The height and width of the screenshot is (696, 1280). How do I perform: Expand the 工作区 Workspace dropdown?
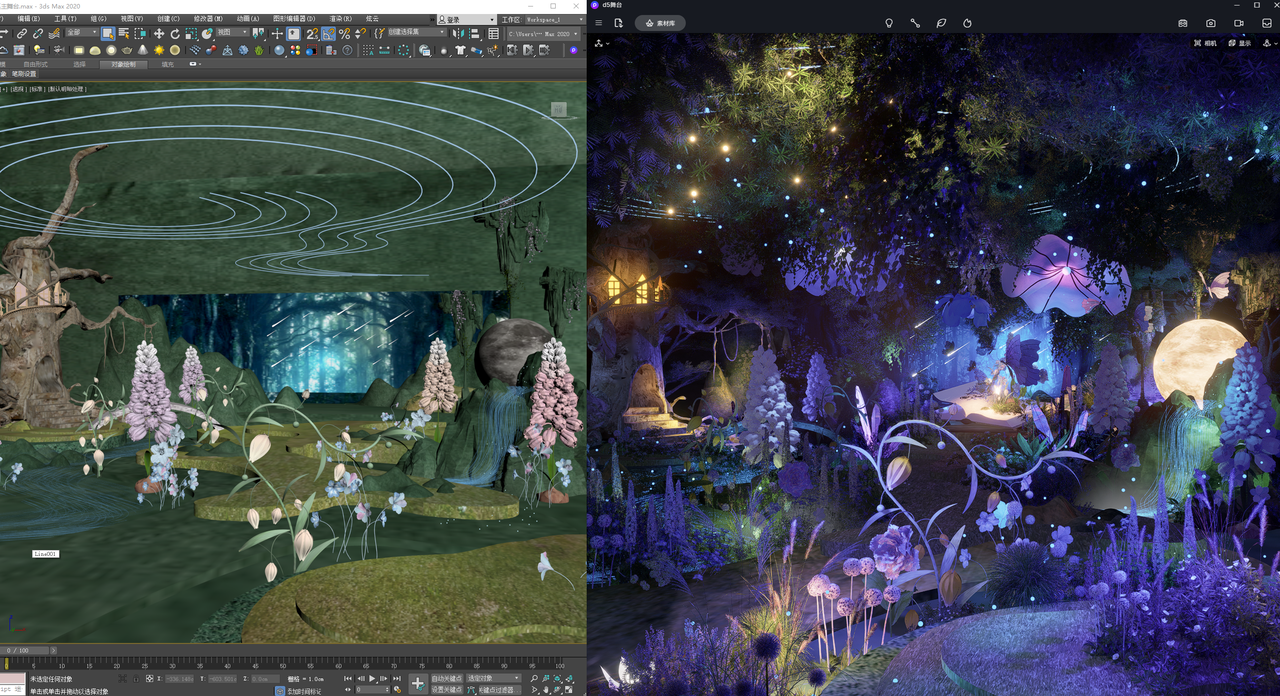[x=554, y=19]
